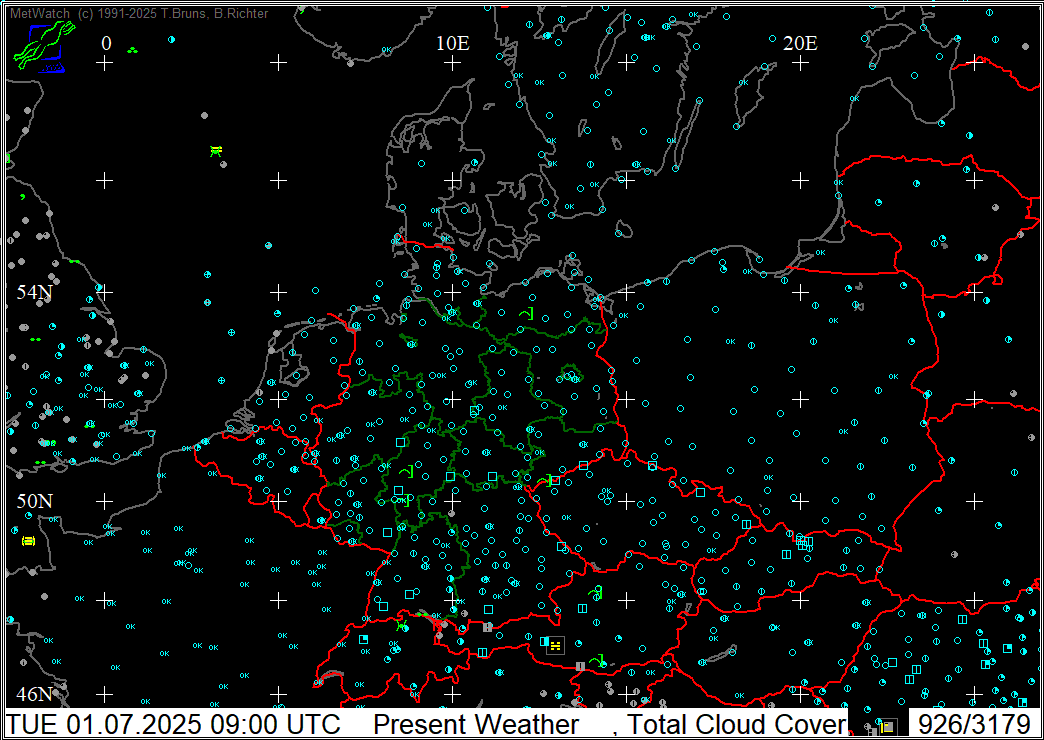Click the cyan square cluster in southern Poland
The height and width of the screenshot is (740, 1044).
point(804,542)
